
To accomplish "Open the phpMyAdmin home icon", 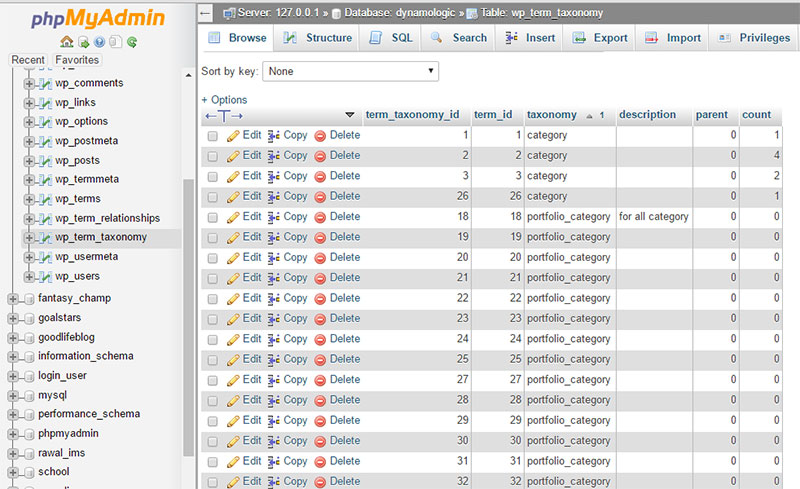I will (67, 42).
